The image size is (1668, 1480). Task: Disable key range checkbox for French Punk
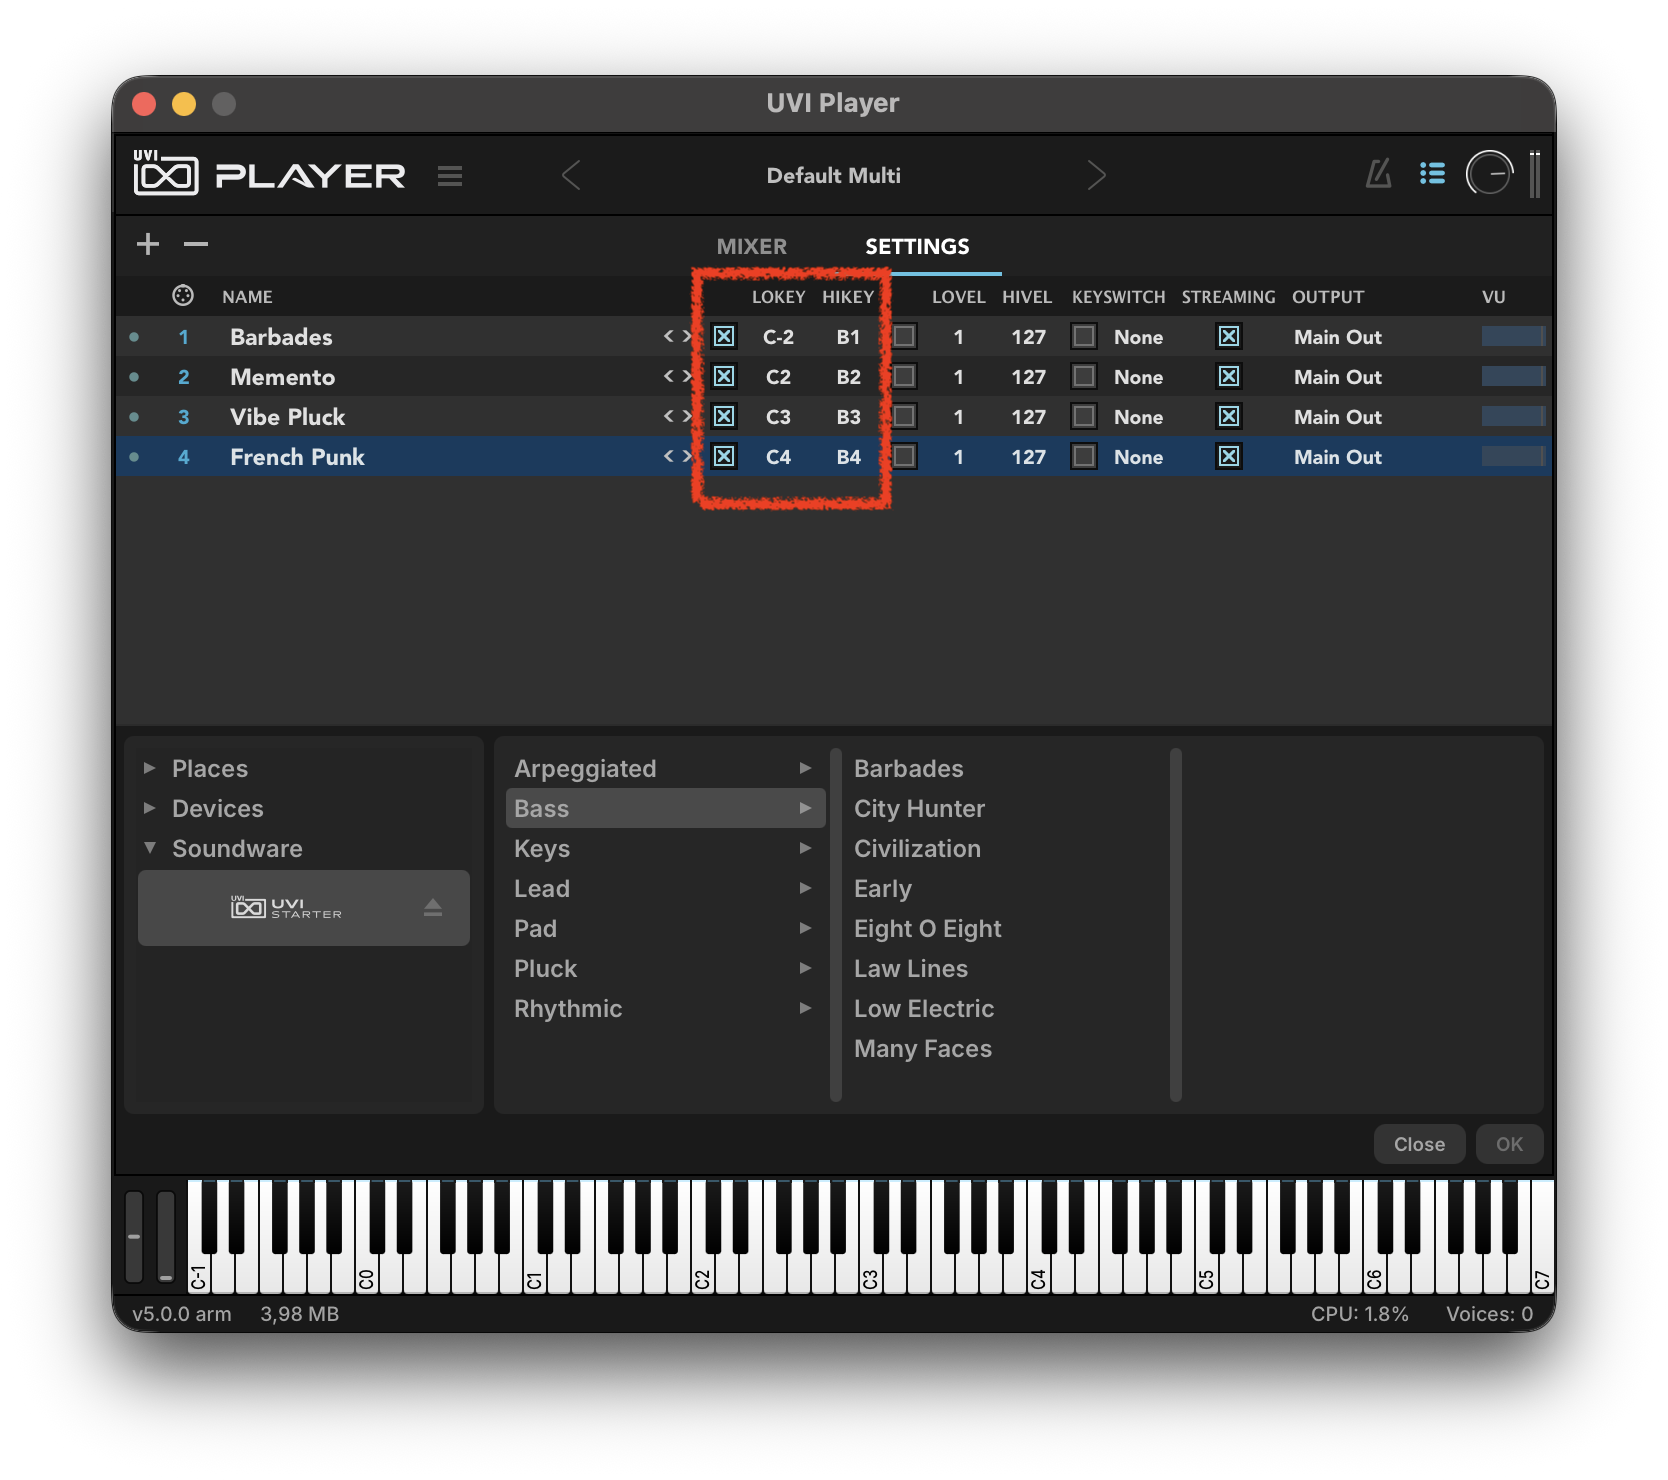(724, 456)
